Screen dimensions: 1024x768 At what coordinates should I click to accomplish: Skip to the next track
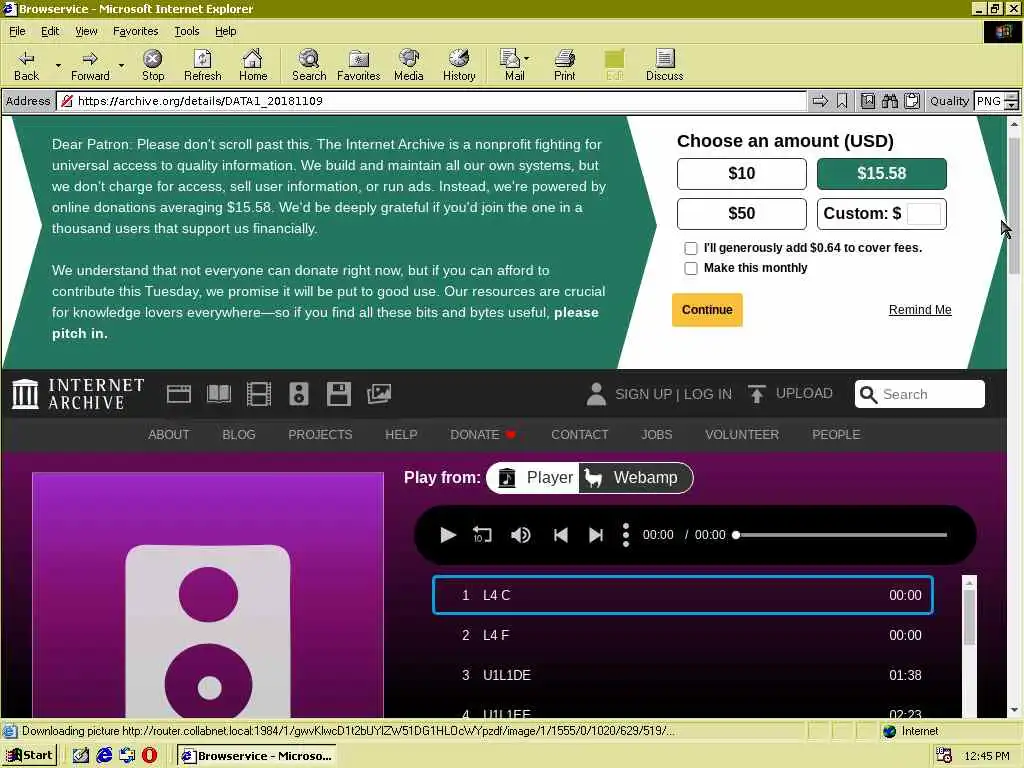596,535
